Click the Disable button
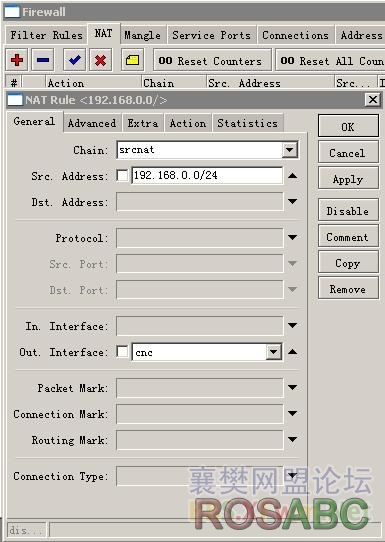 point(348,210)
